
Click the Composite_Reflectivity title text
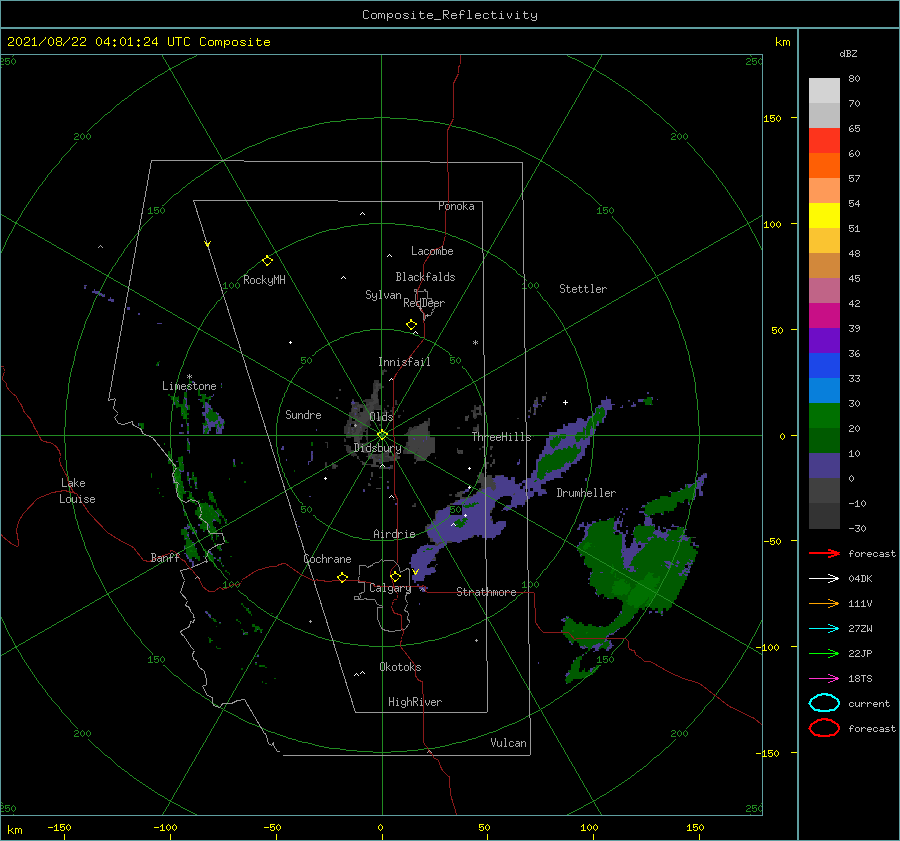449,15
